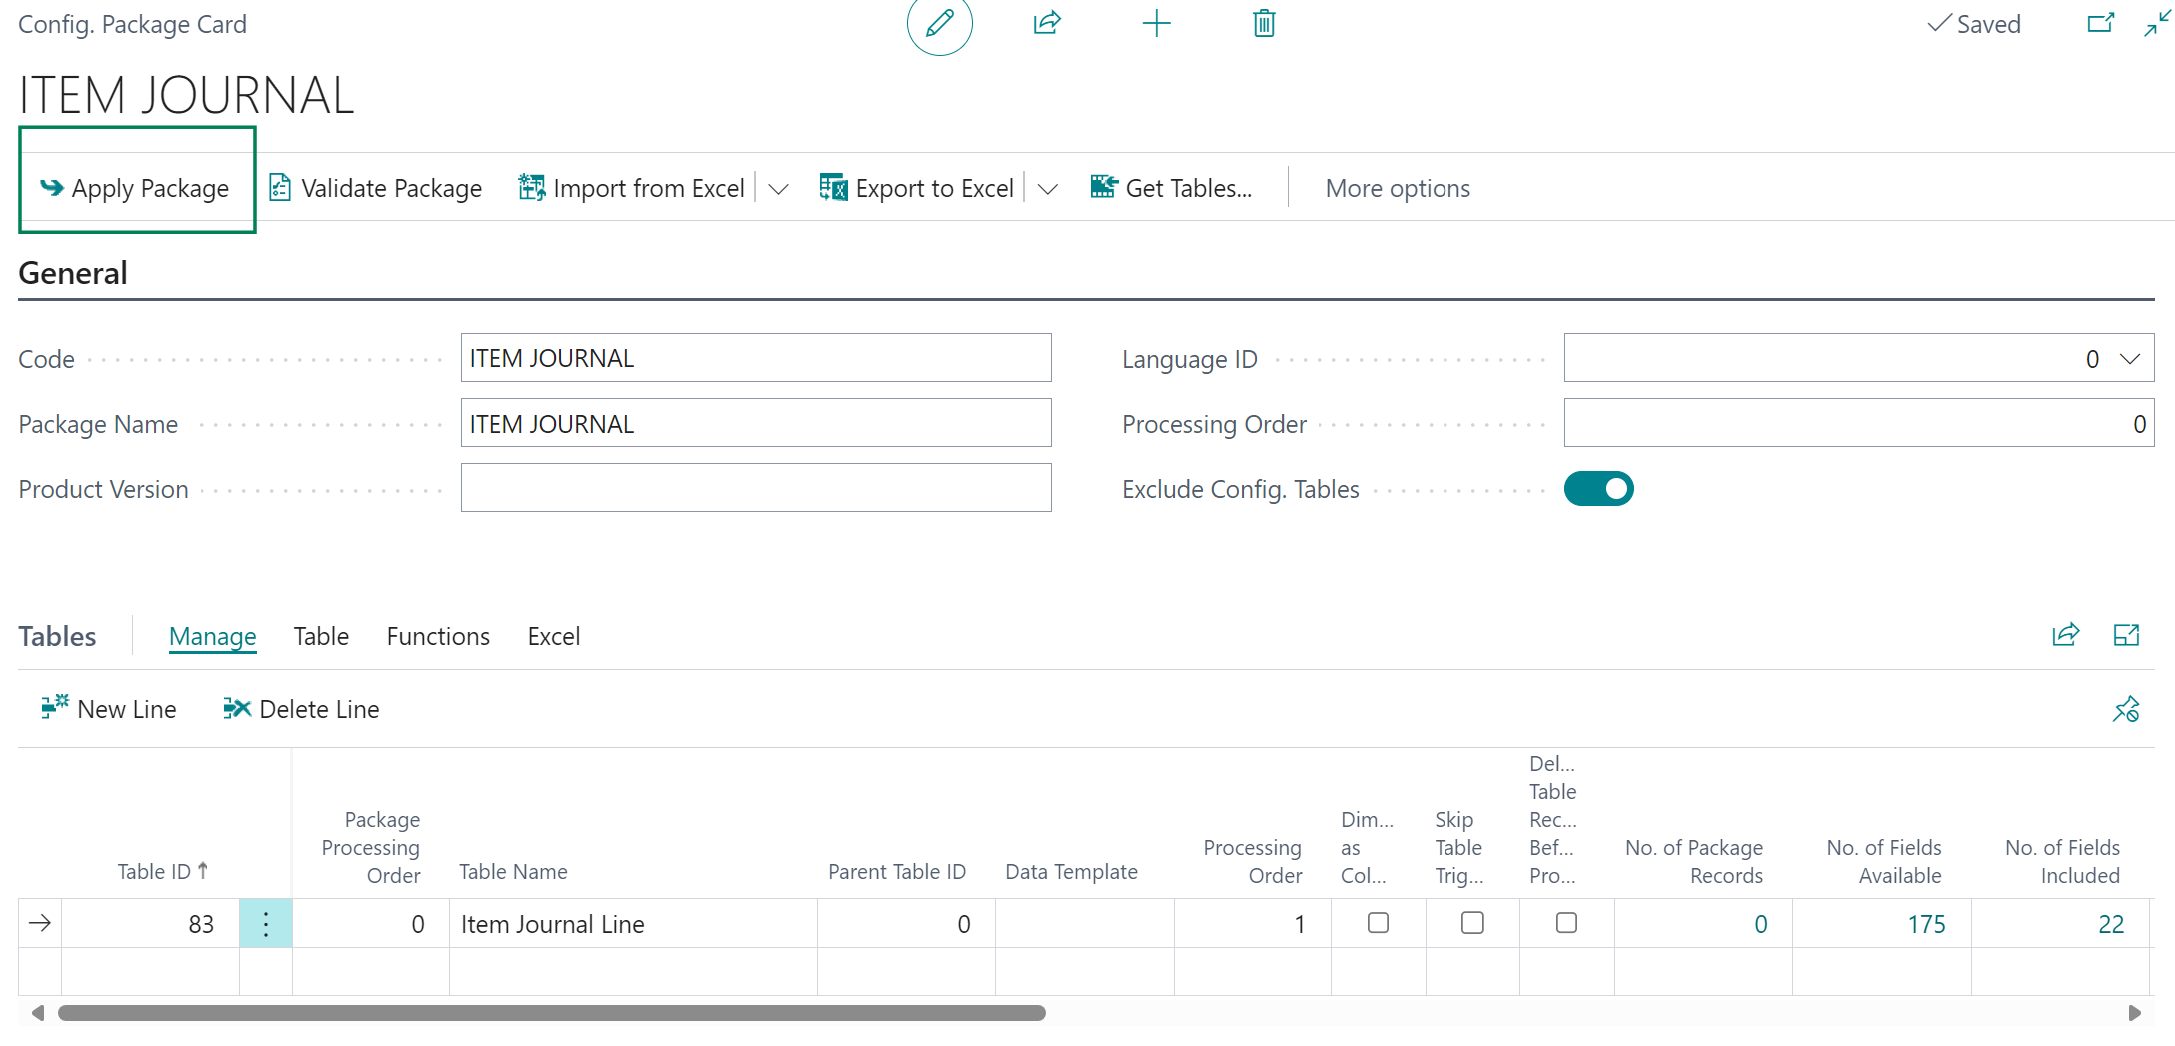Open Language ID dropdown arrow
This screenshot has height=1046, width=2175.
click(x=2130, y=359)
